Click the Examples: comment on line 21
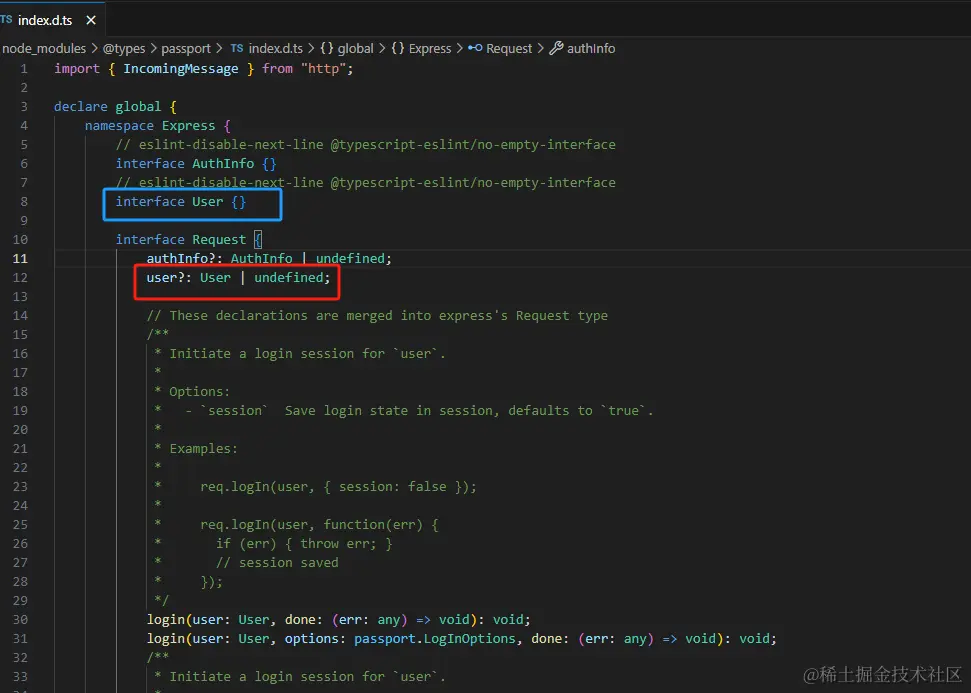The height and width of the screenshot is (693, 971). tap(203, 449)
